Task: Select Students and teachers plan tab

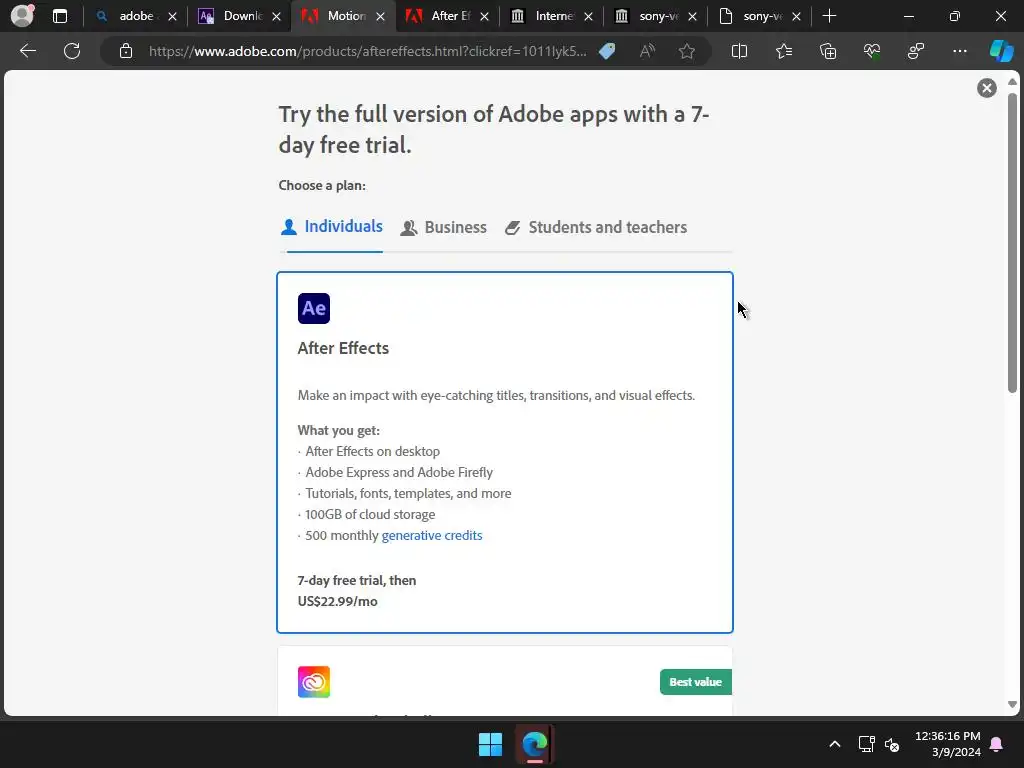Action: tap(596, 227)
